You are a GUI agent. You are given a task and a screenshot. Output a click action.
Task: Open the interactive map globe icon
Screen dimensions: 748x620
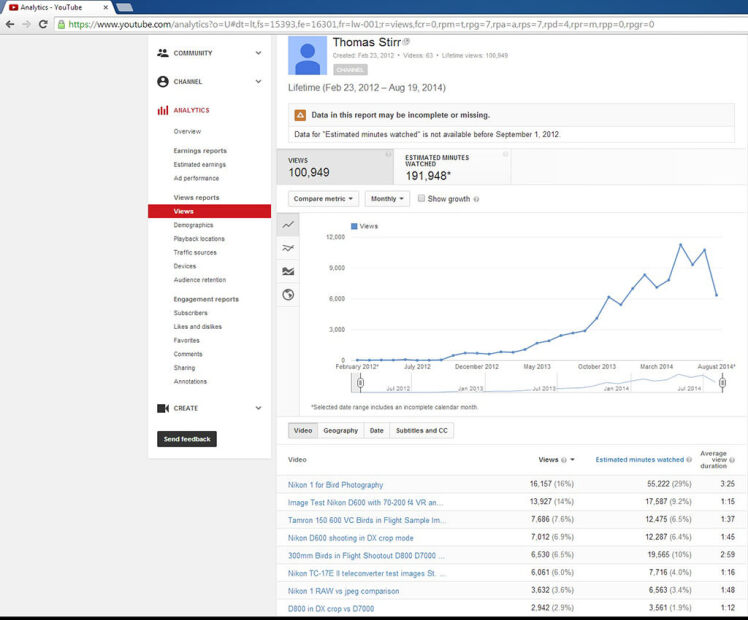[x=288, y=294]
